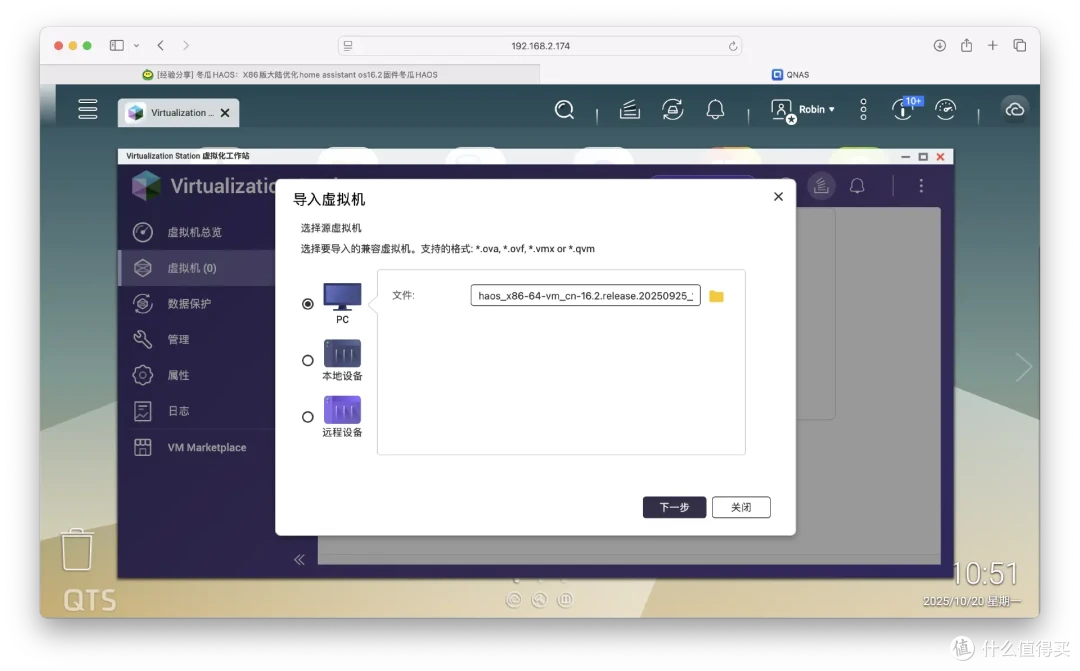Open 日志 in the sidebar
This screenshot has height=671, width=1080.
[x=197, y=411]
